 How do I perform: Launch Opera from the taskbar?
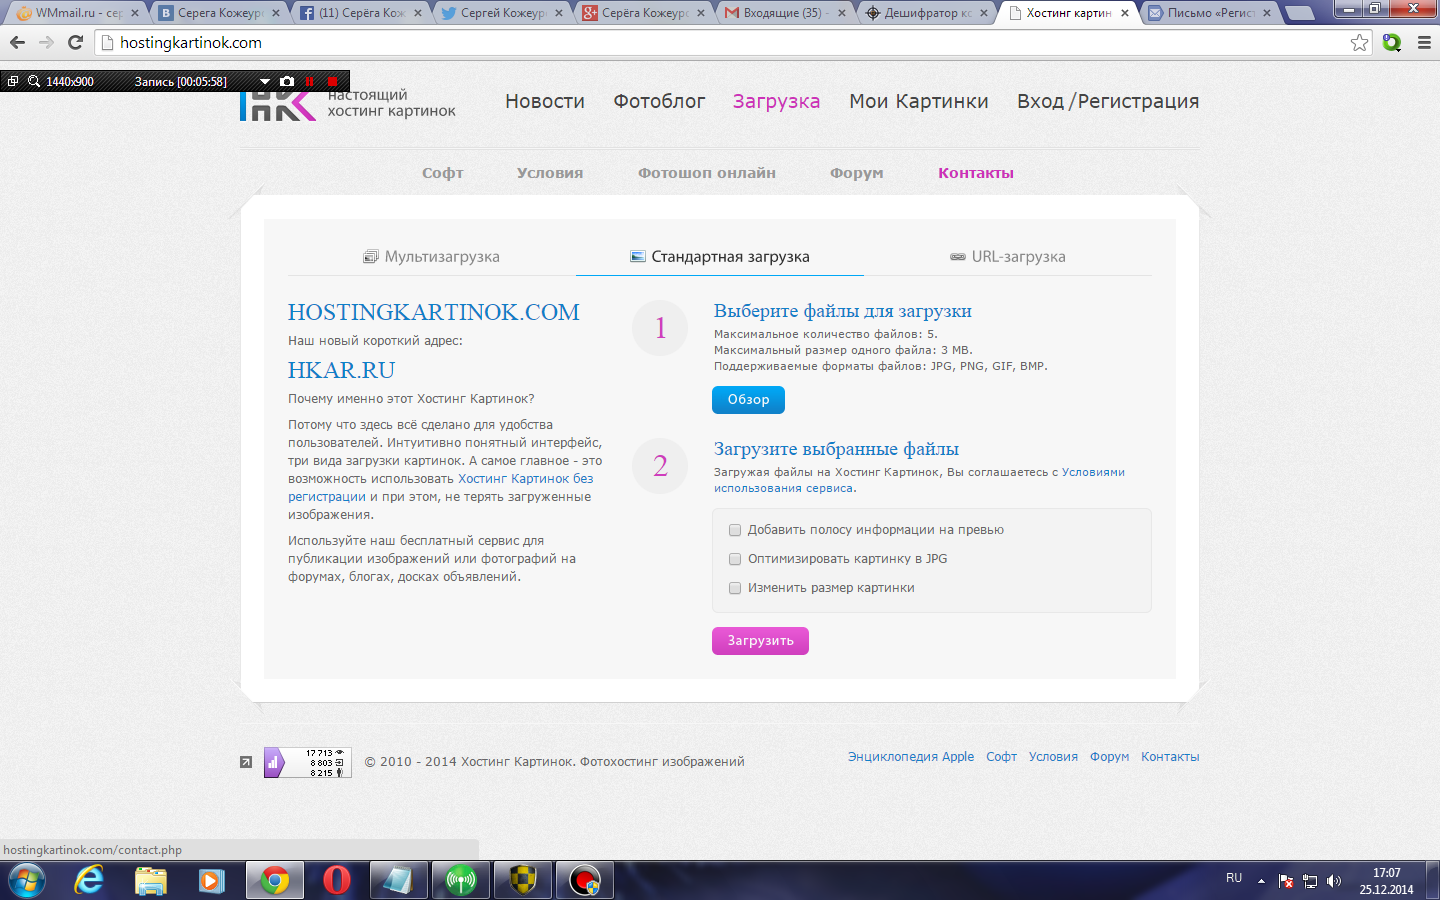point(337,881)
